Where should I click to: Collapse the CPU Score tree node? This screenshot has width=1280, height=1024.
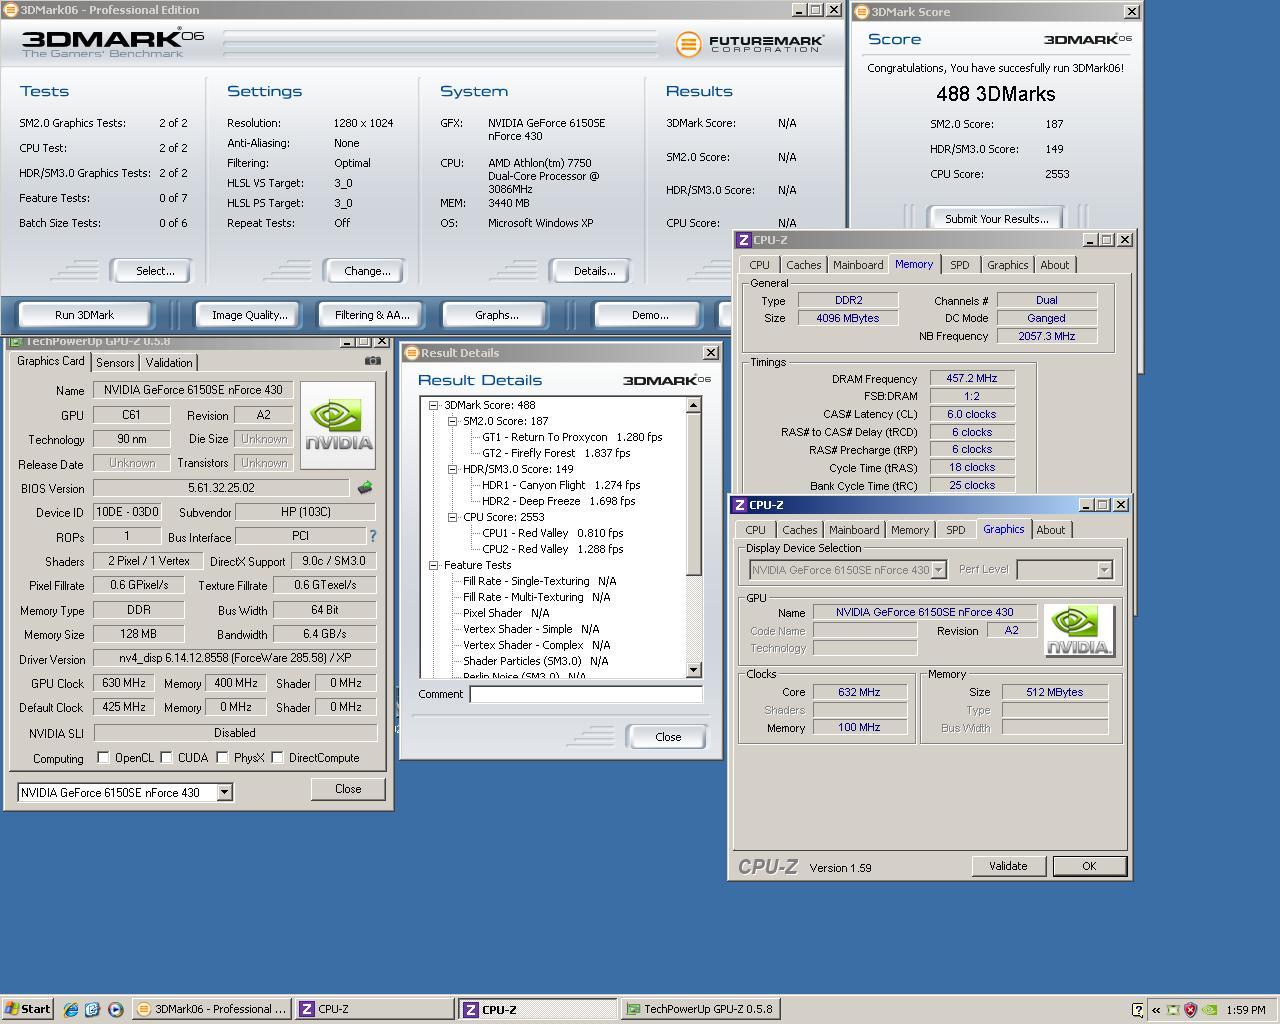point(453,517)
